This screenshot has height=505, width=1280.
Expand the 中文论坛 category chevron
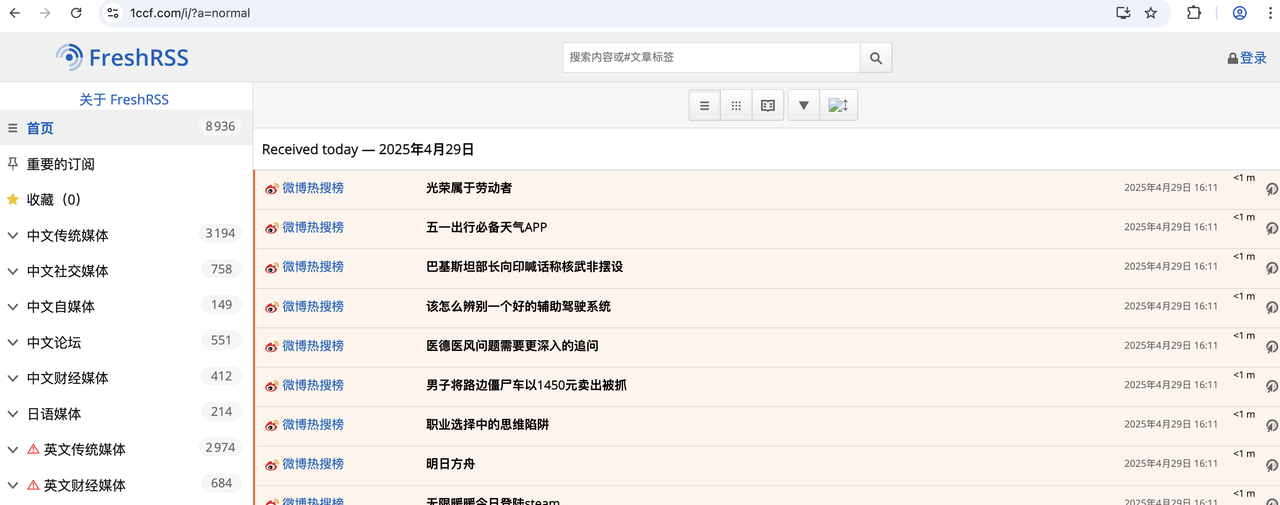(x=13, y=343)
